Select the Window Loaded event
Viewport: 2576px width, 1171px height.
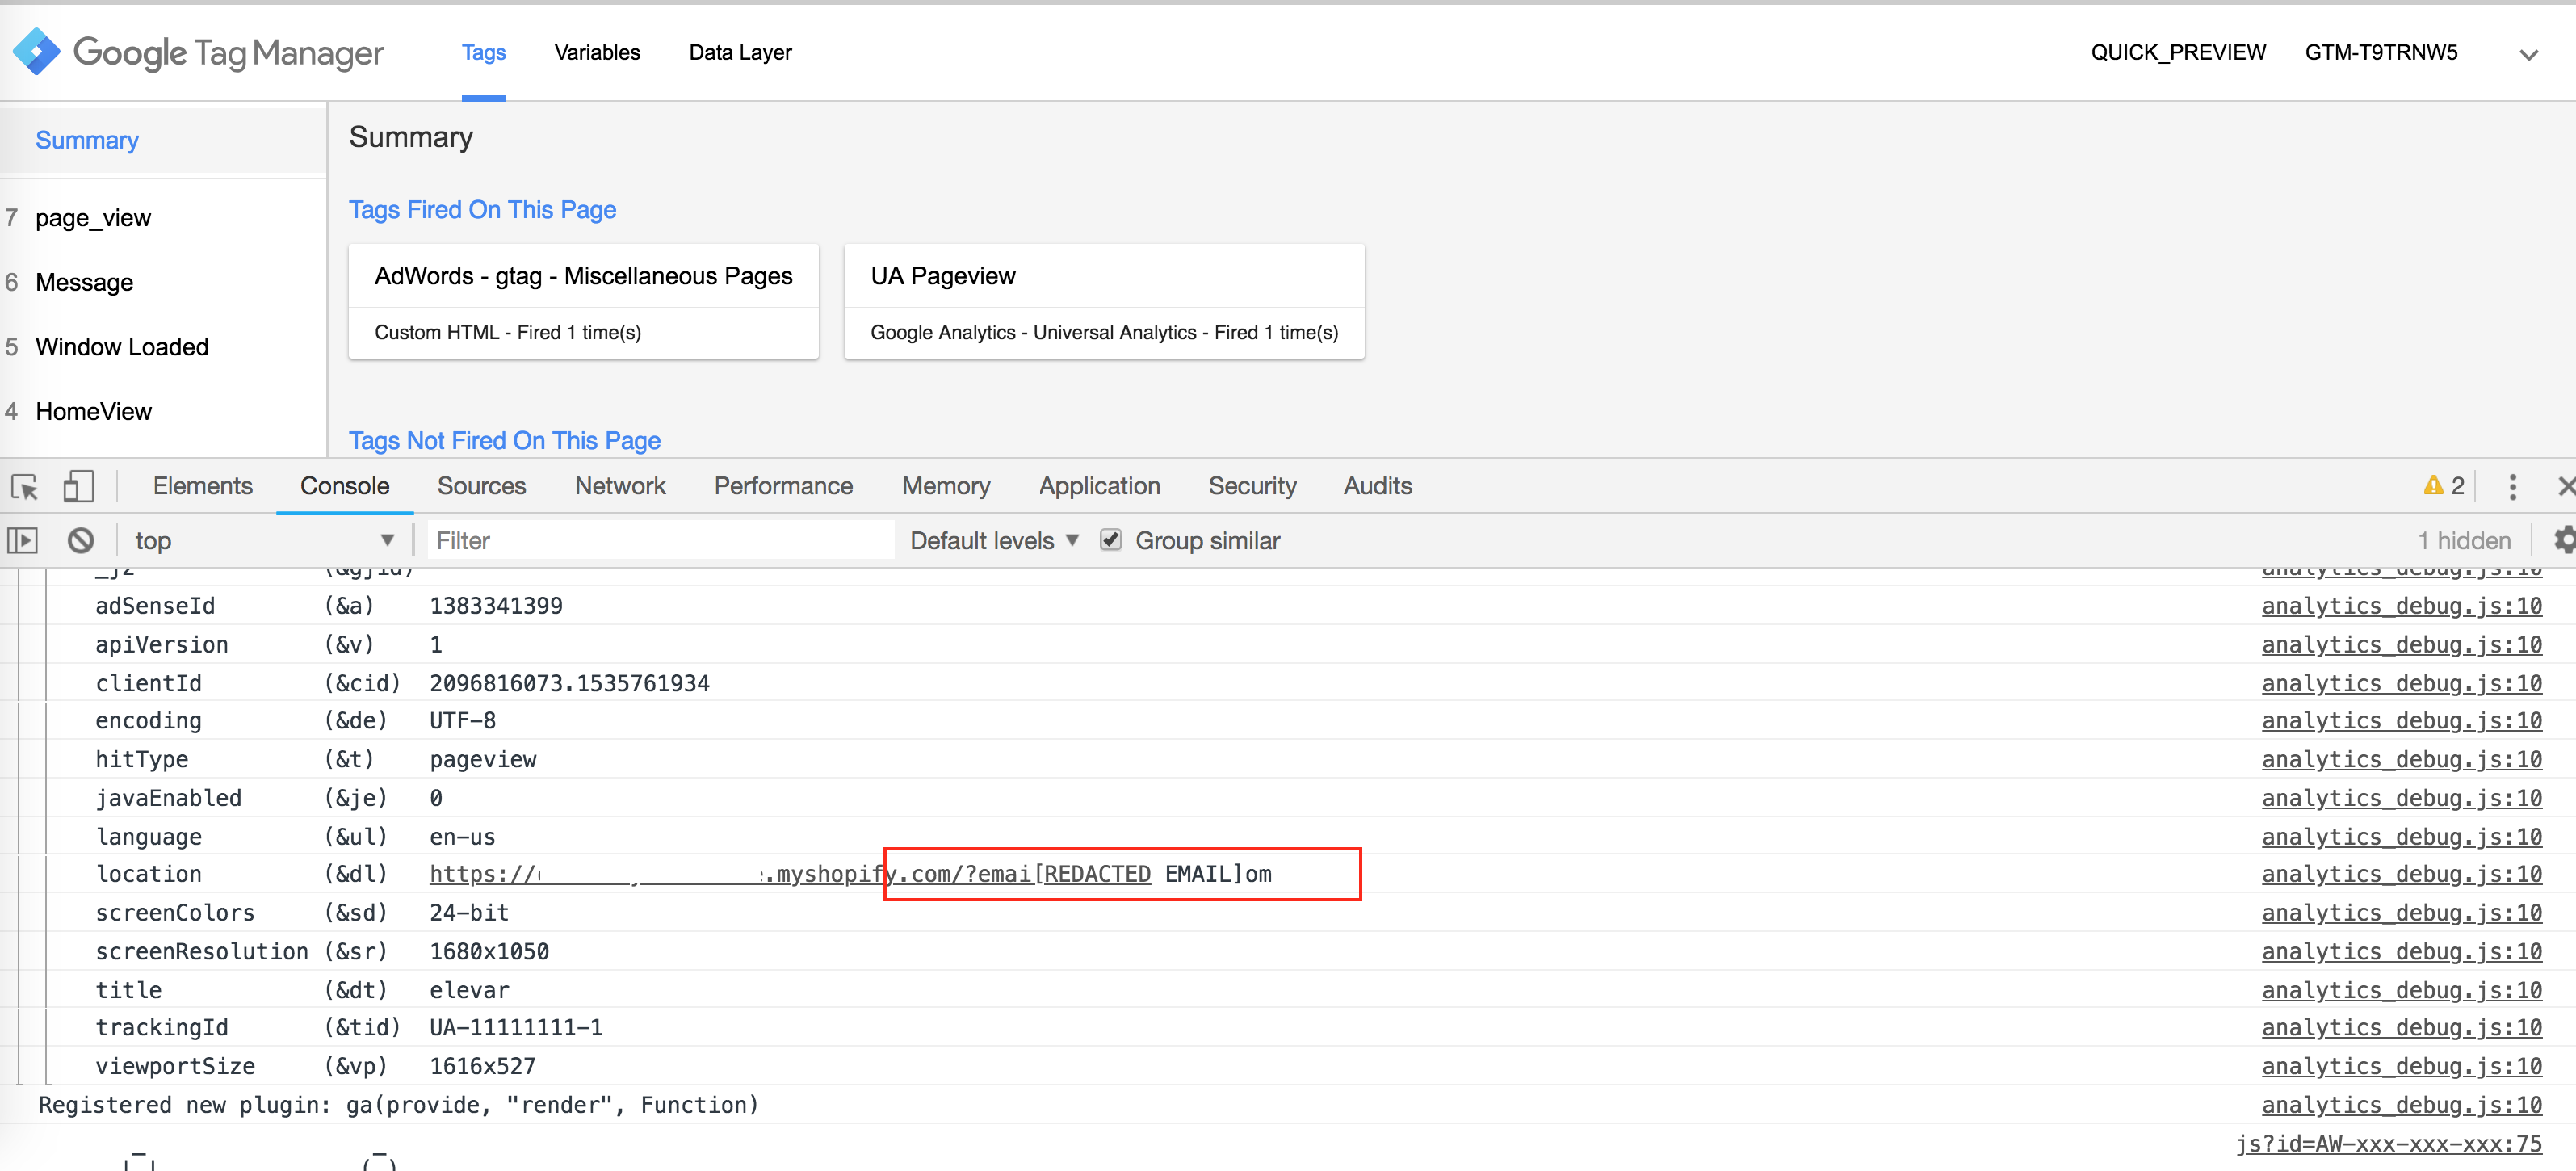122,347
